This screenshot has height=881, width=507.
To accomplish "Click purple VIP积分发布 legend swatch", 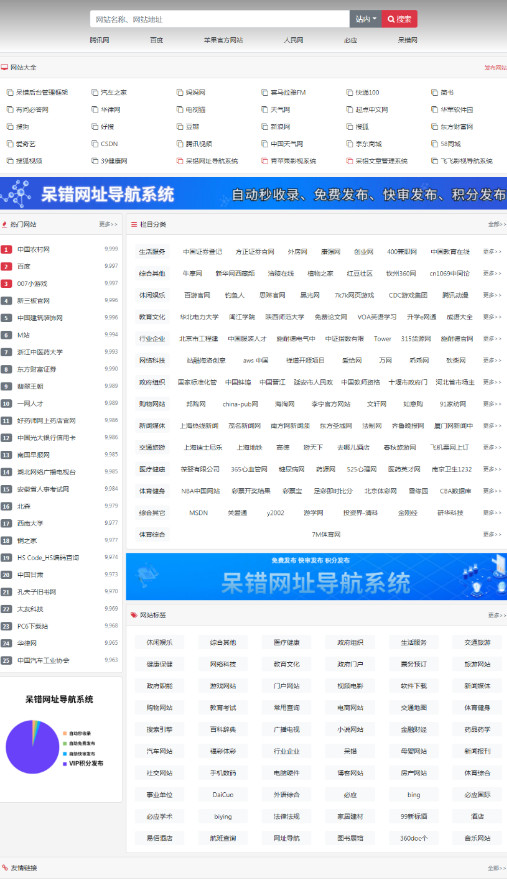I will click(x=65, y=764).
